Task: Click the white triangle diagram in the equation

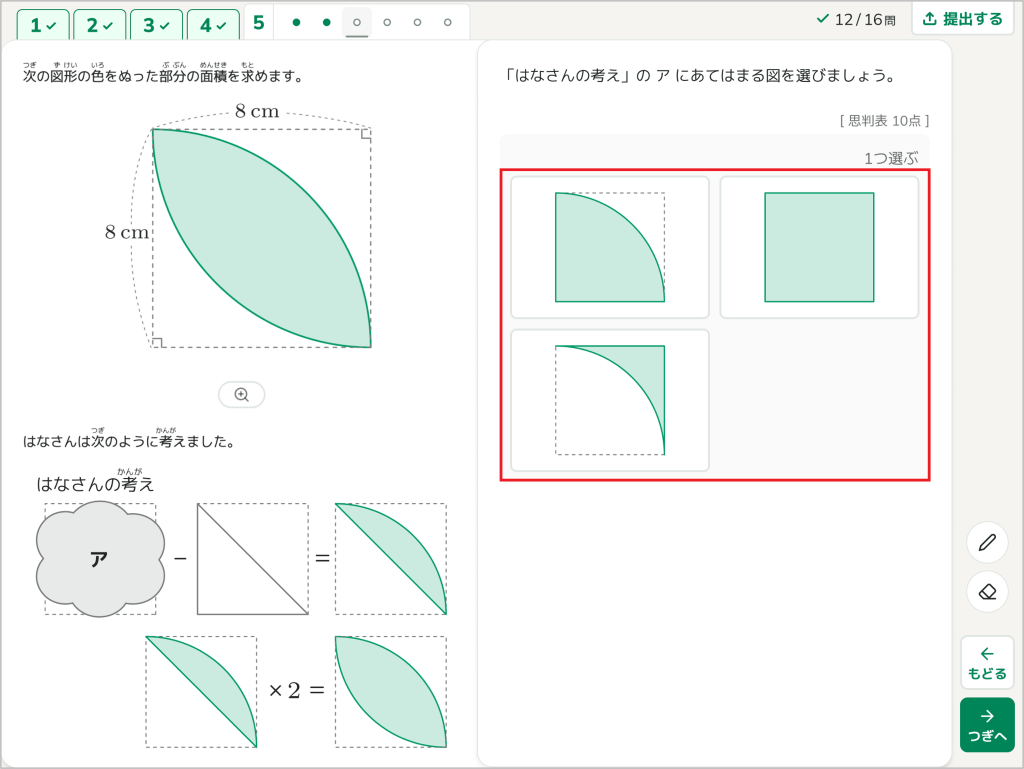Action: coord(253,559)
